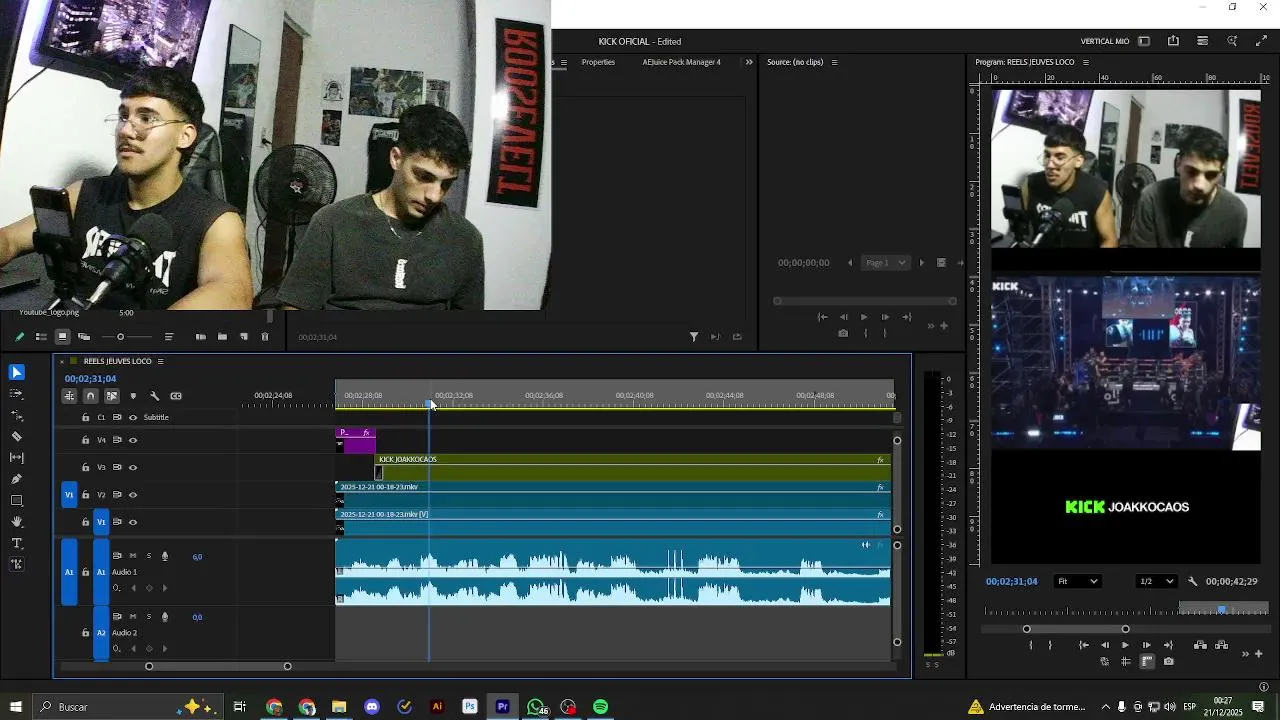Select the Remix tool at toolbar bottom
This screenshot has width=1280, height=720.
[x=16, y=564]
